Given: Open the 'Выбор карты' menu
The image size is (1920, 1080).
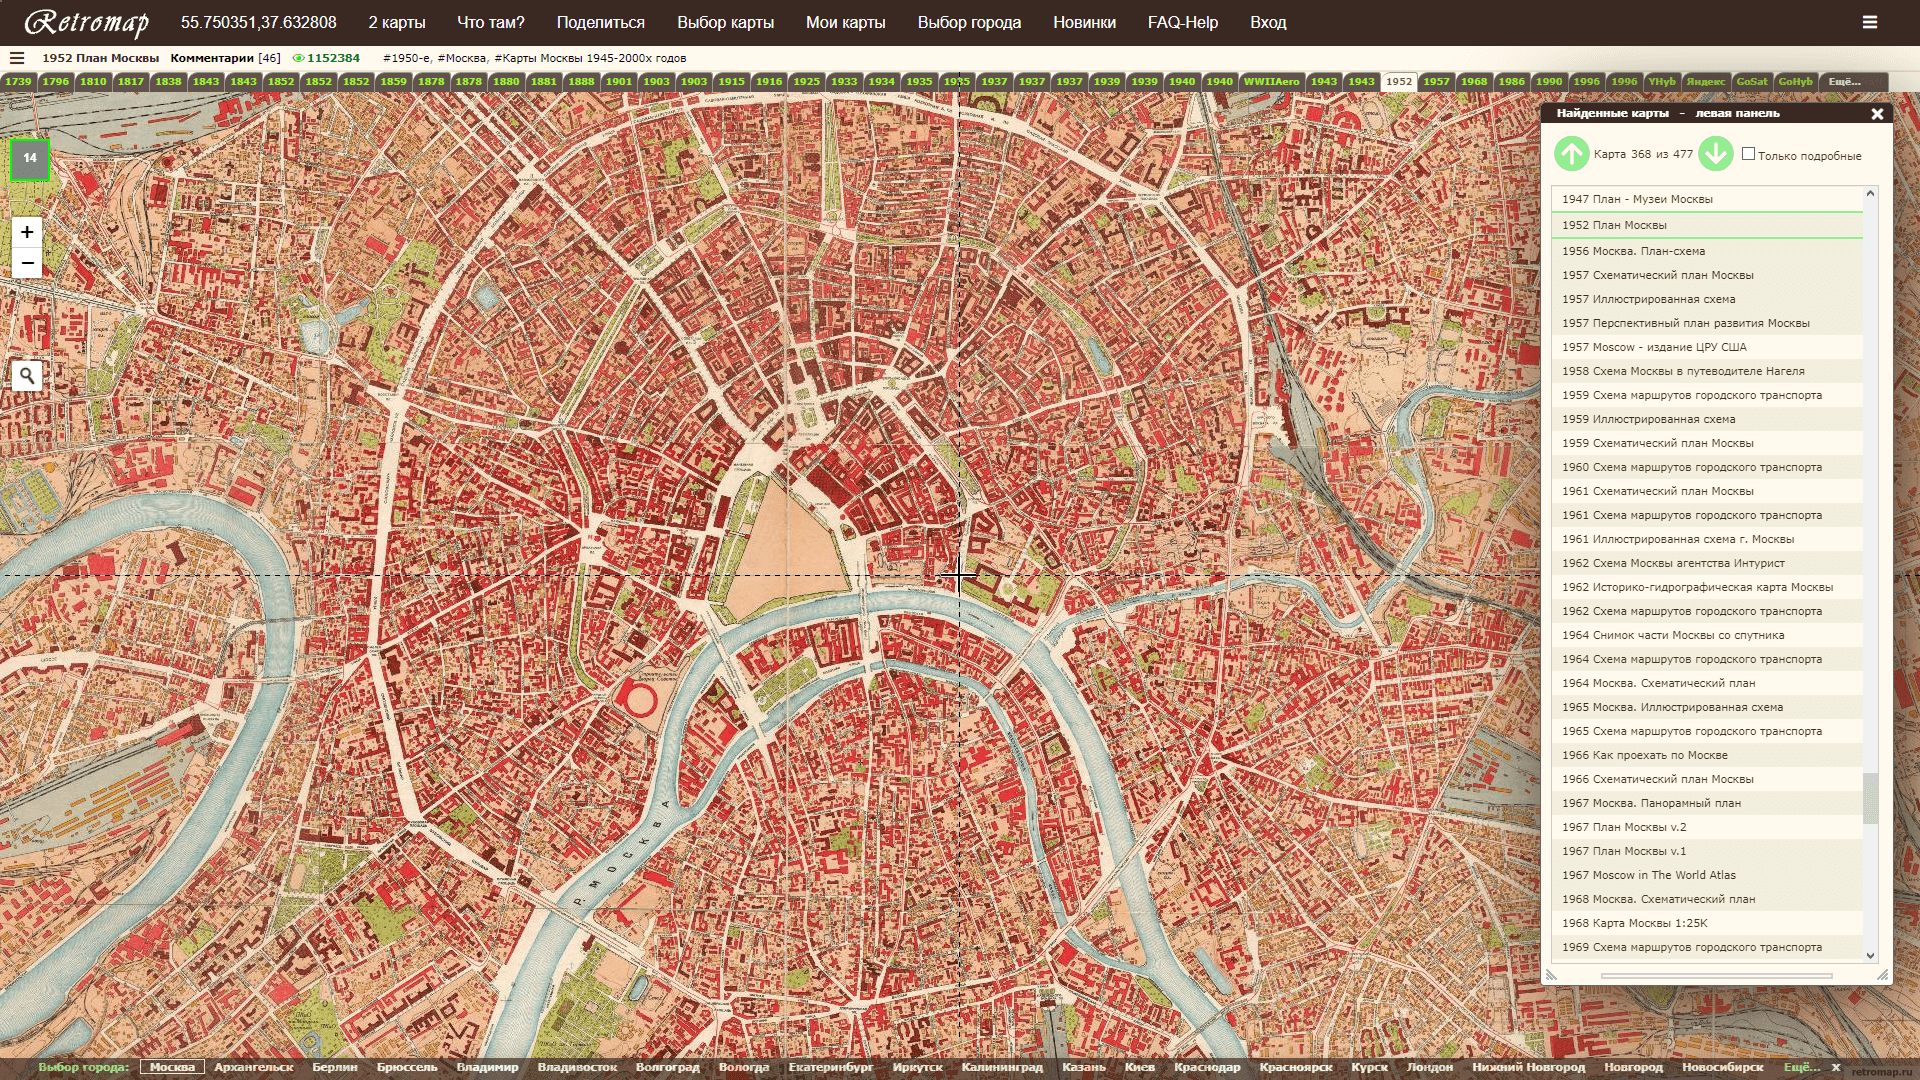Looking at the screenshot, I should pyautogui.click(x=725, y=22).
